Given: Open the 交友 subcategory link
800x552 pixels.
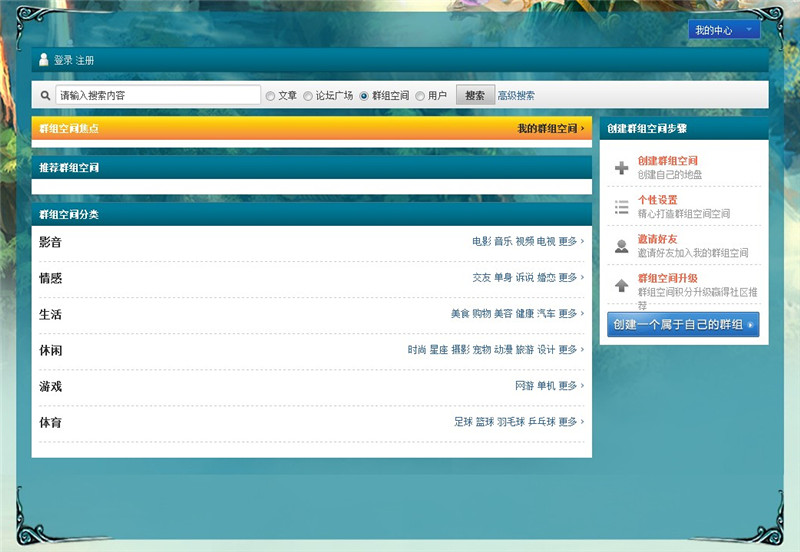Looking at the screenshot, I should (x=482, y=278).
